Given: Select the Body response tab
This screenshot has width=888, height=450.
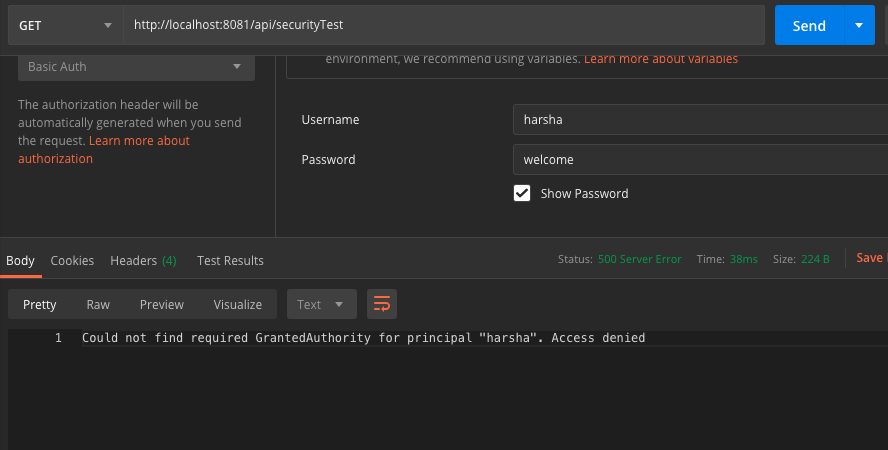Looking at the screenshot, I should [x=20, y=260].
